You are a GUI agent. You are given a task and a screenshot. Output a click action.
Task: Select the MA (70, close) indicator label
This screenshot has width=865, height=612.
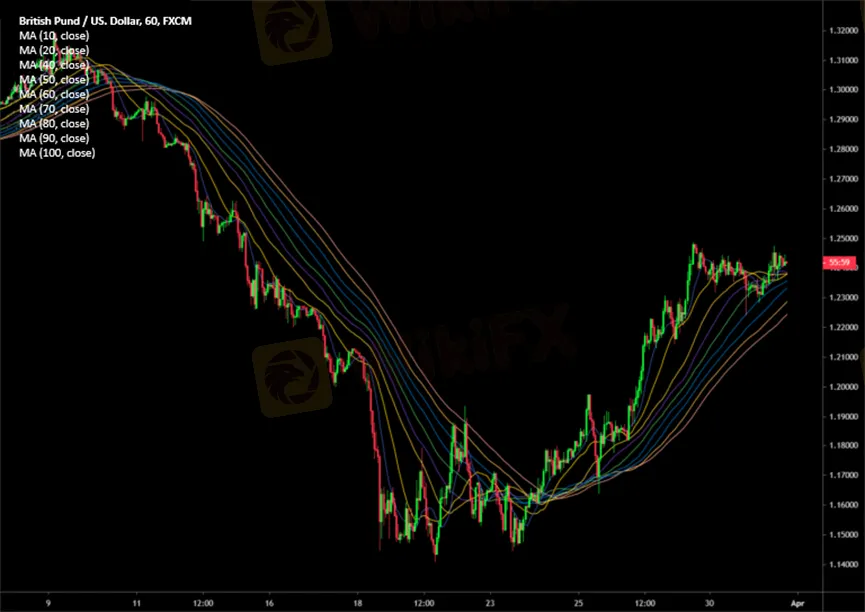tap(54, 109)
